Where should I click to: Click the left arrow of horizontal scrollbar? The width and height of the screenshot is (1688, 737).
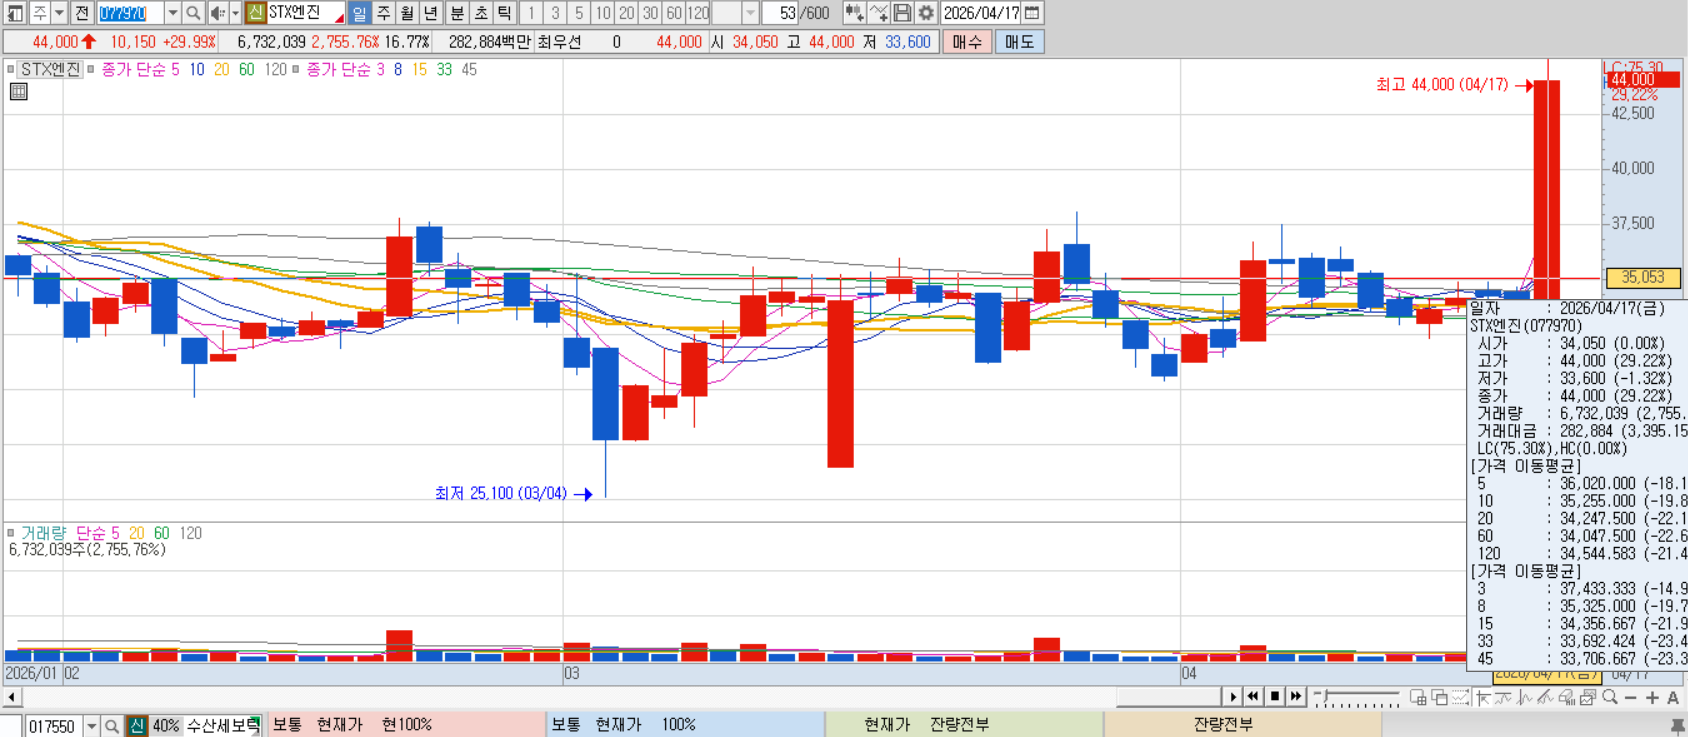[11, 697]
